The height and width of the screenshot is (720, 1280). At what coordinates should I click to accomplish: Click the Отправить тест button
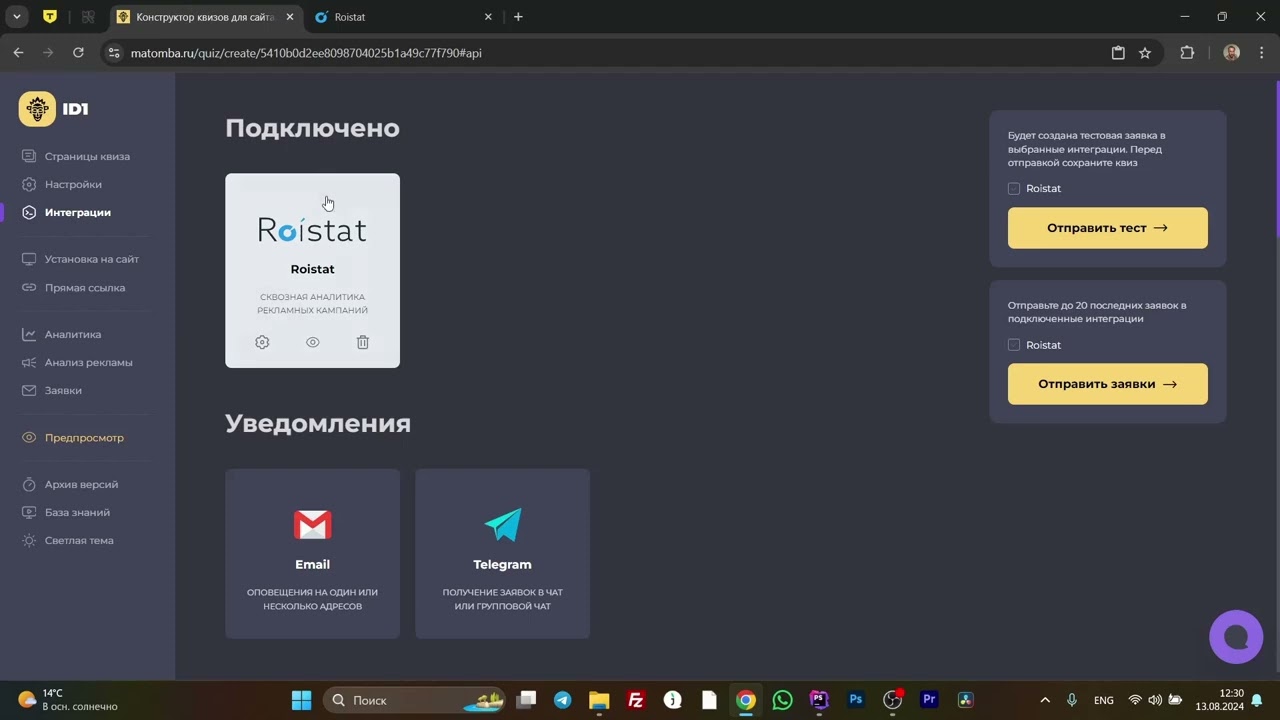(1108, 228)
